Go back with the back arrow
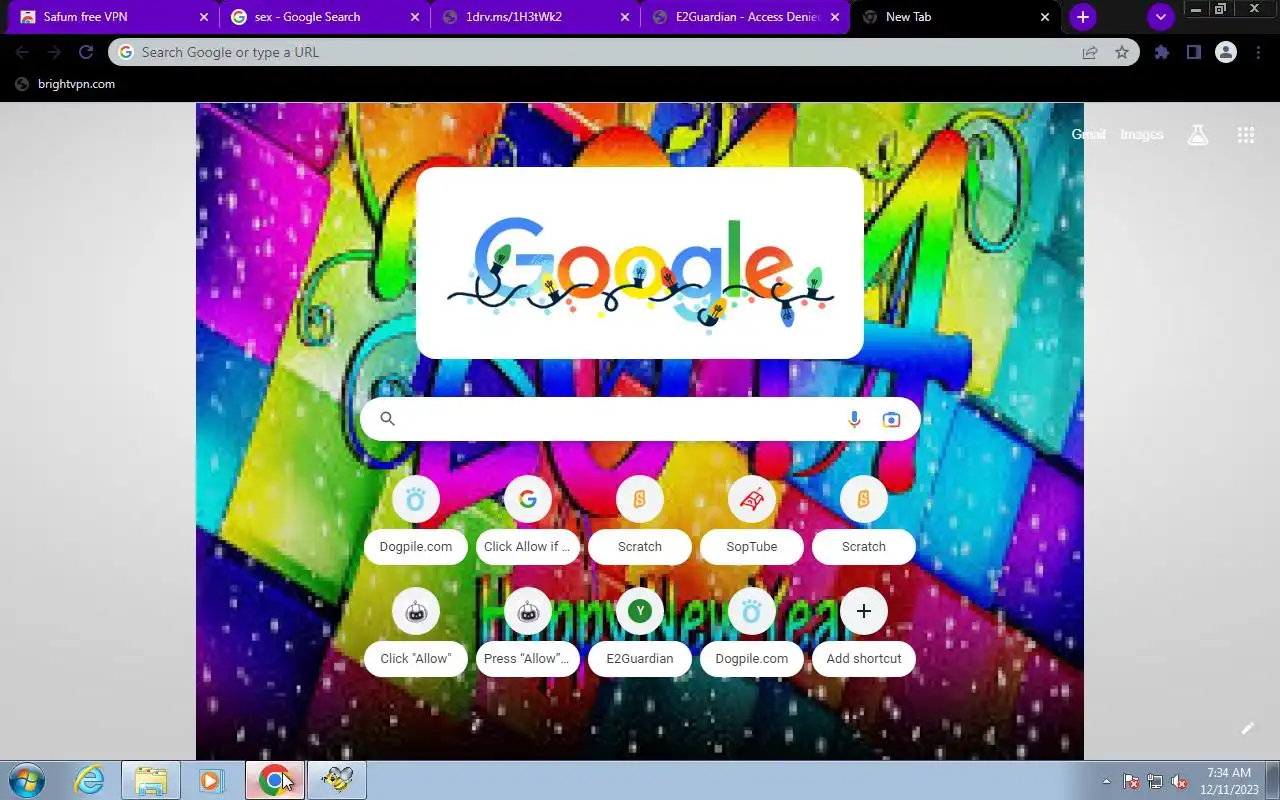The width and height of the screenshot is (1280, 800). pyautogui.click(x=22, y=52)
